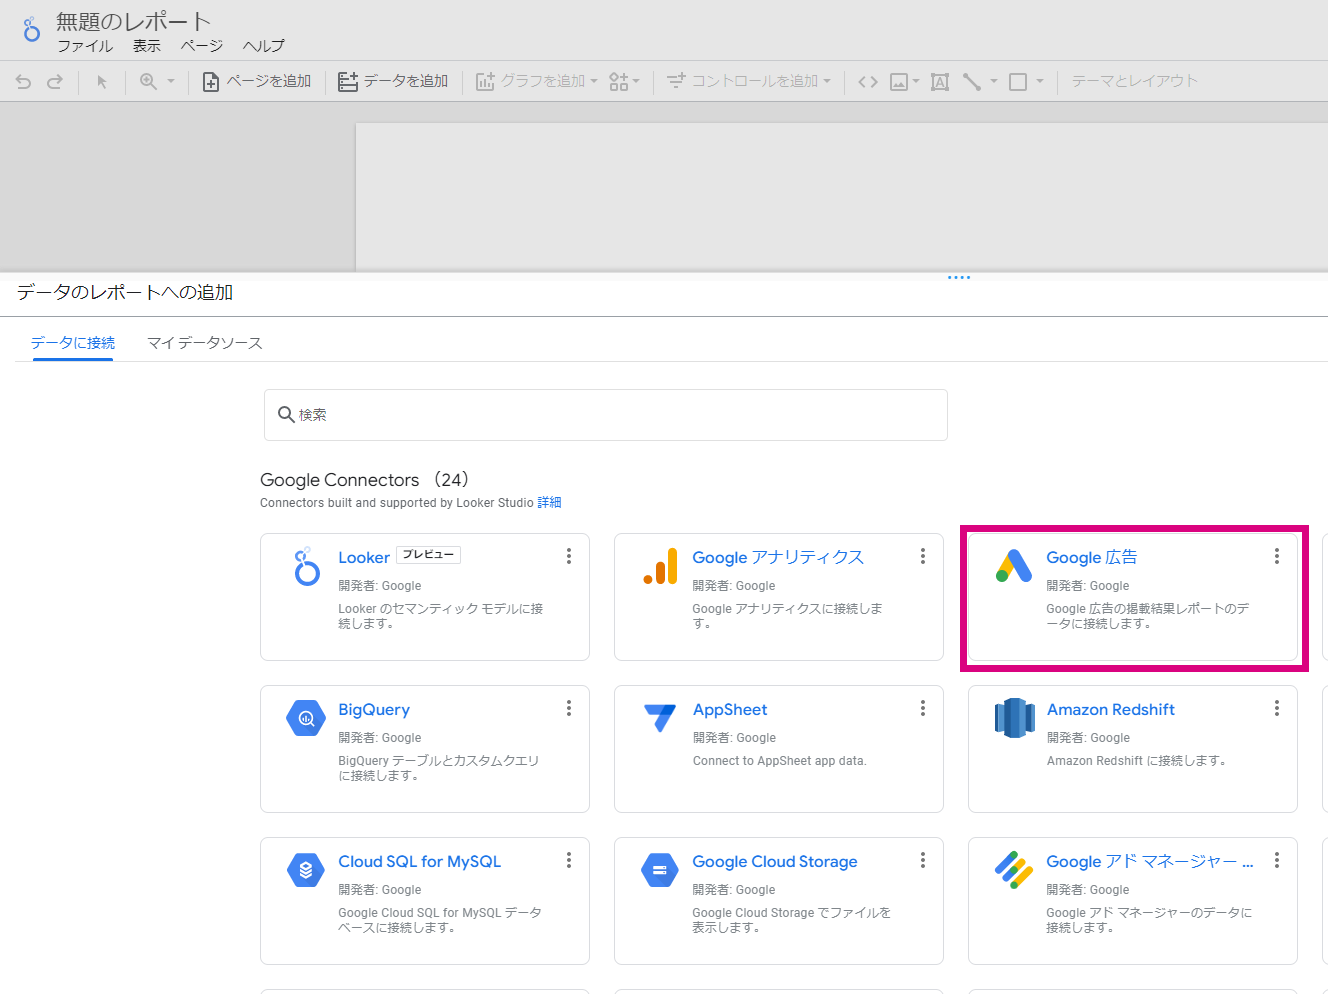Image resolution: width=1328 pixels, height=994 pixels.
Task: Click the Google Analytics bar chart icon
Action: (x=661, y=567)
